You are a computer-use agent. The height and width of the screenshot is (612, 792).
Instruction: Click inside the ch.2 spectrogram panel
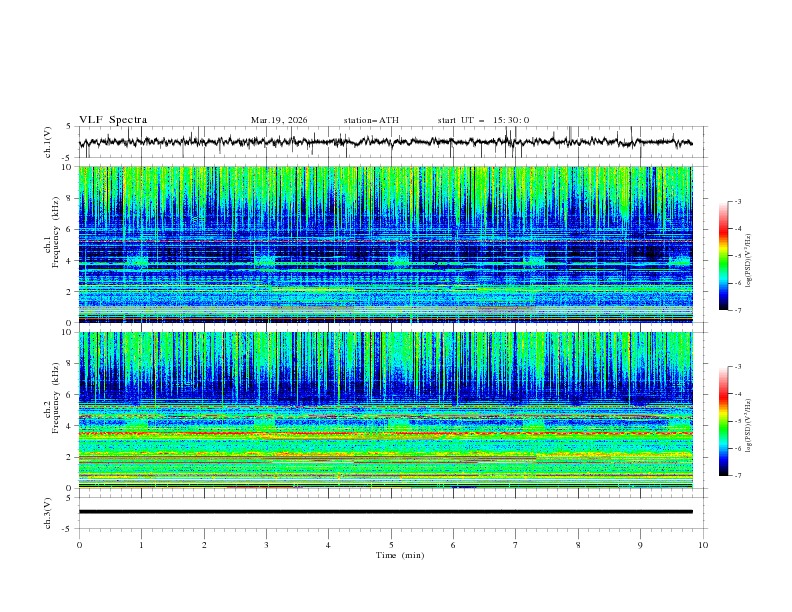(385, 410)
